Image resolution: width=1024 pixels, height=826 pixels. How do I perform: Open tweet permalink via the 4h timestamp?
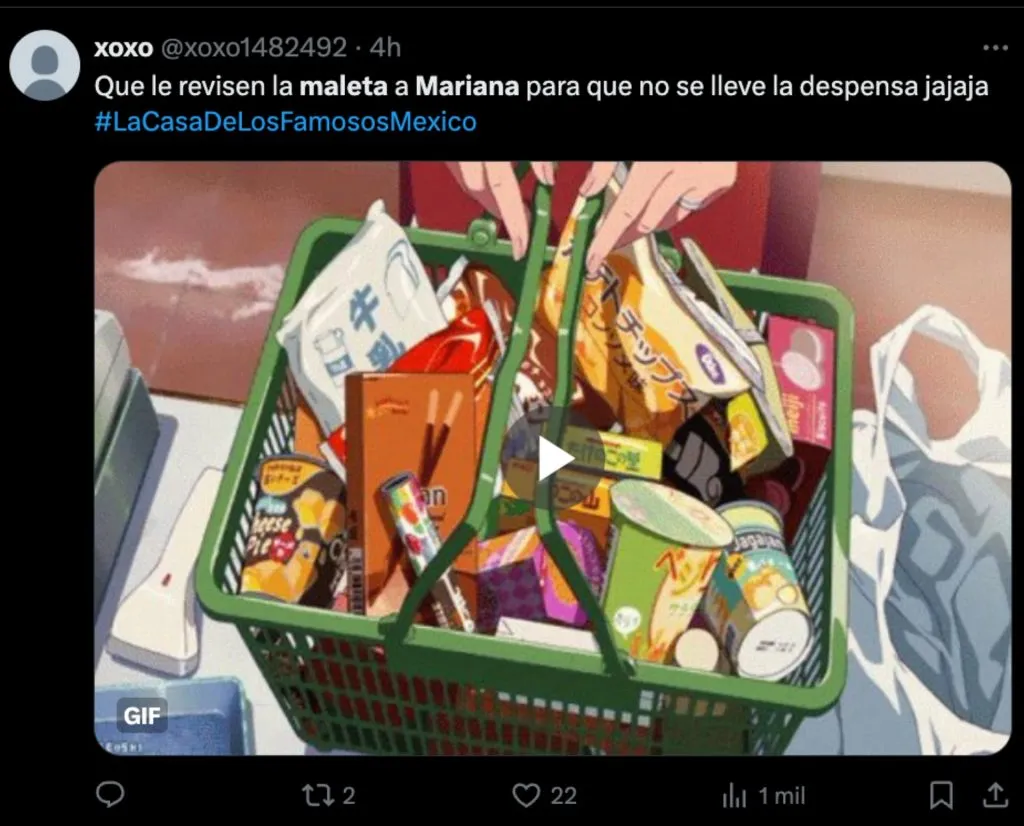(x=385, y=48)
